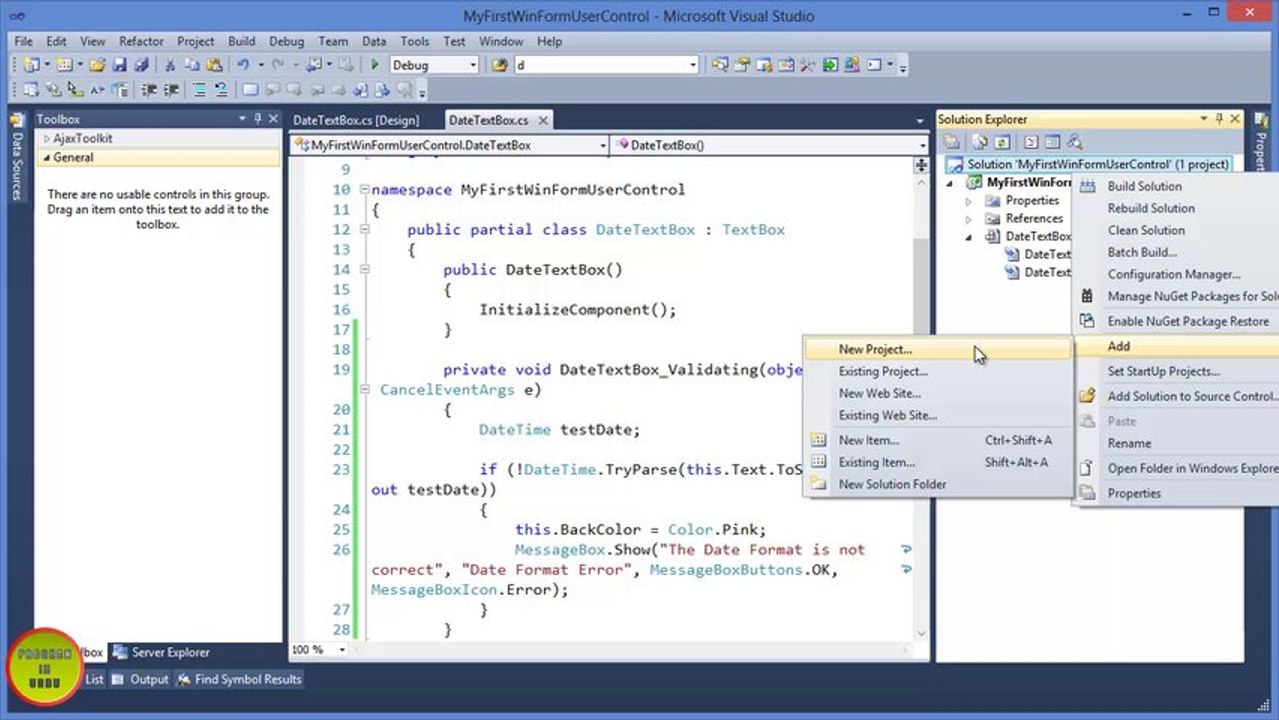Click the View Code icon in Solution Explorer
The image size is (1279, 720).
1031,142
